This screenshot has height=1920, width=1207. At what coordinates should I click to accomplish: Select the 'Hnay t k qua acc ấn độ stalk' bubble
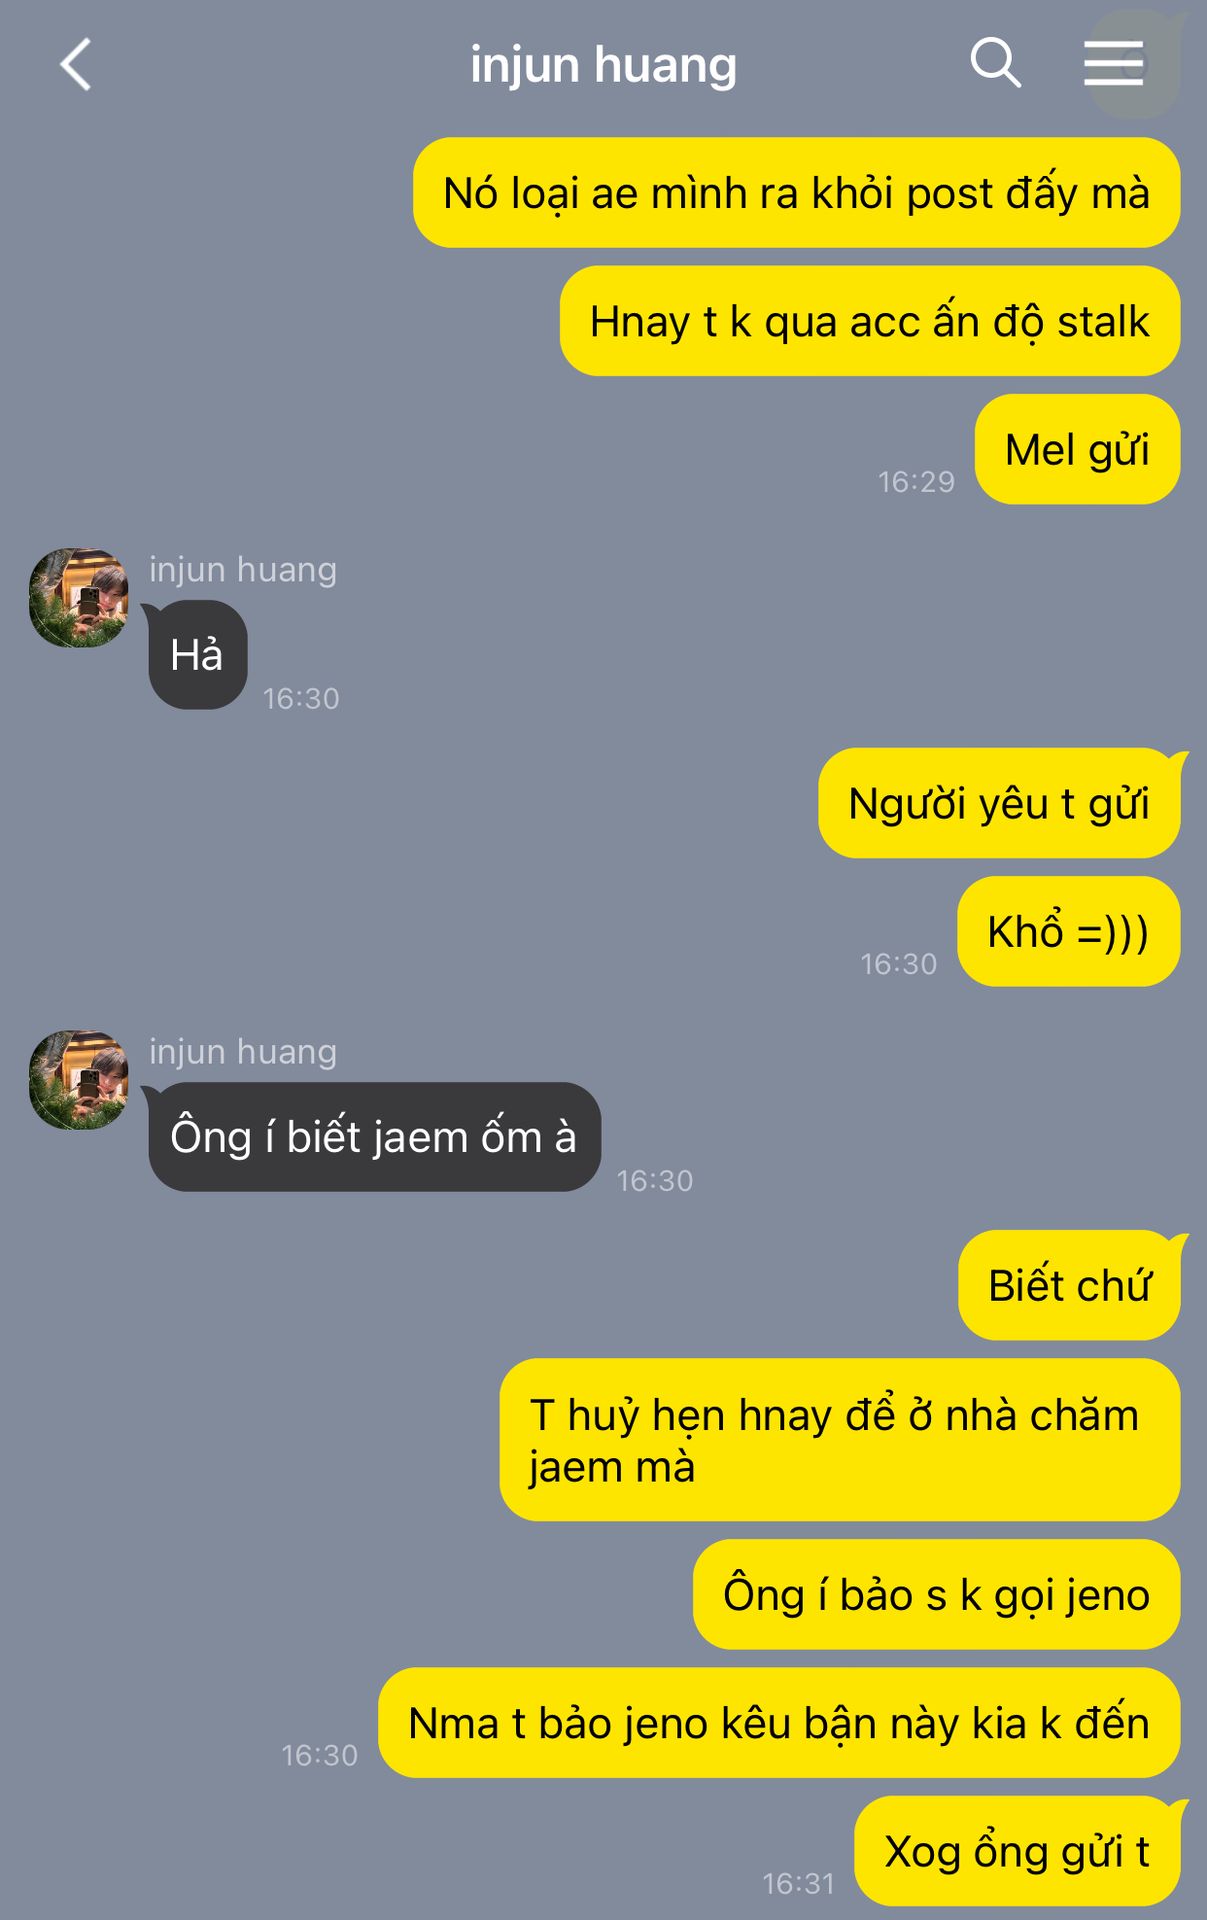(x=870, y=321)
